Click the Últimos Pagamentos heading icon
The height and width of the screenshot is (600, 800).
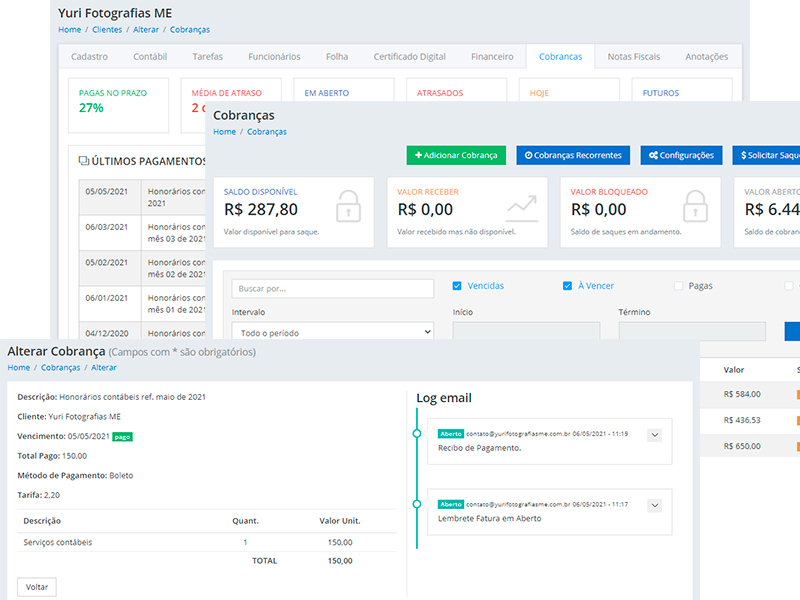(x=84, y=161)
